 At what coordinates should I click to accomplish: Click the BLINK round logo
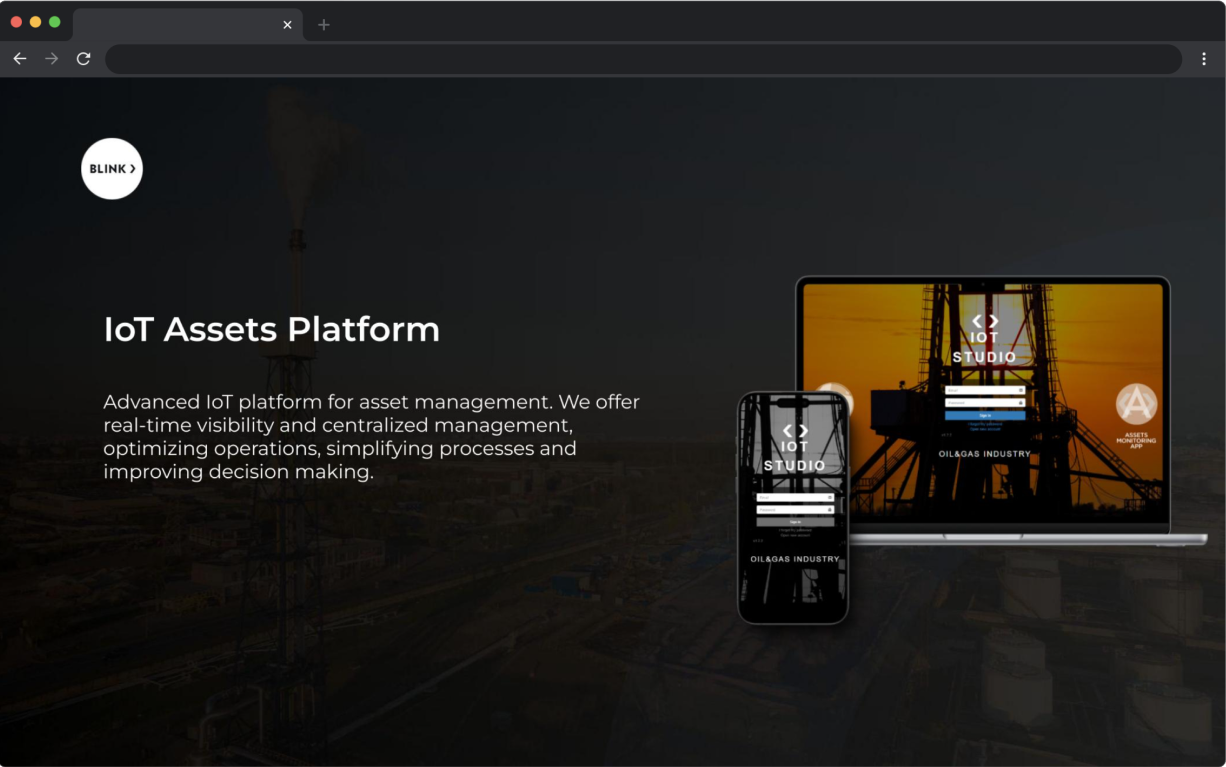[x=112, y=169]
